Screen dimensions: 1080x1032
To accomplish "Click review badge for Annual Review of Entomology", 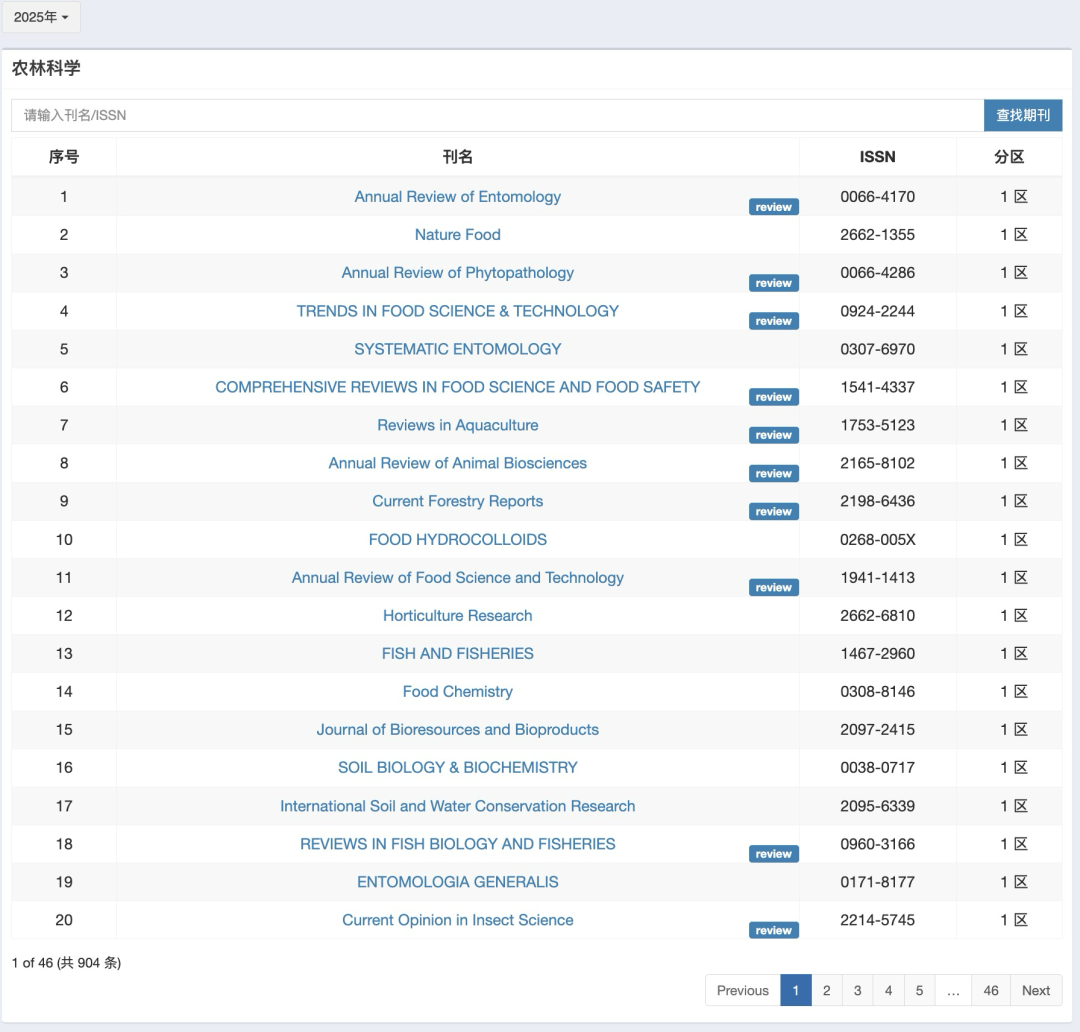I will [773, 207].
